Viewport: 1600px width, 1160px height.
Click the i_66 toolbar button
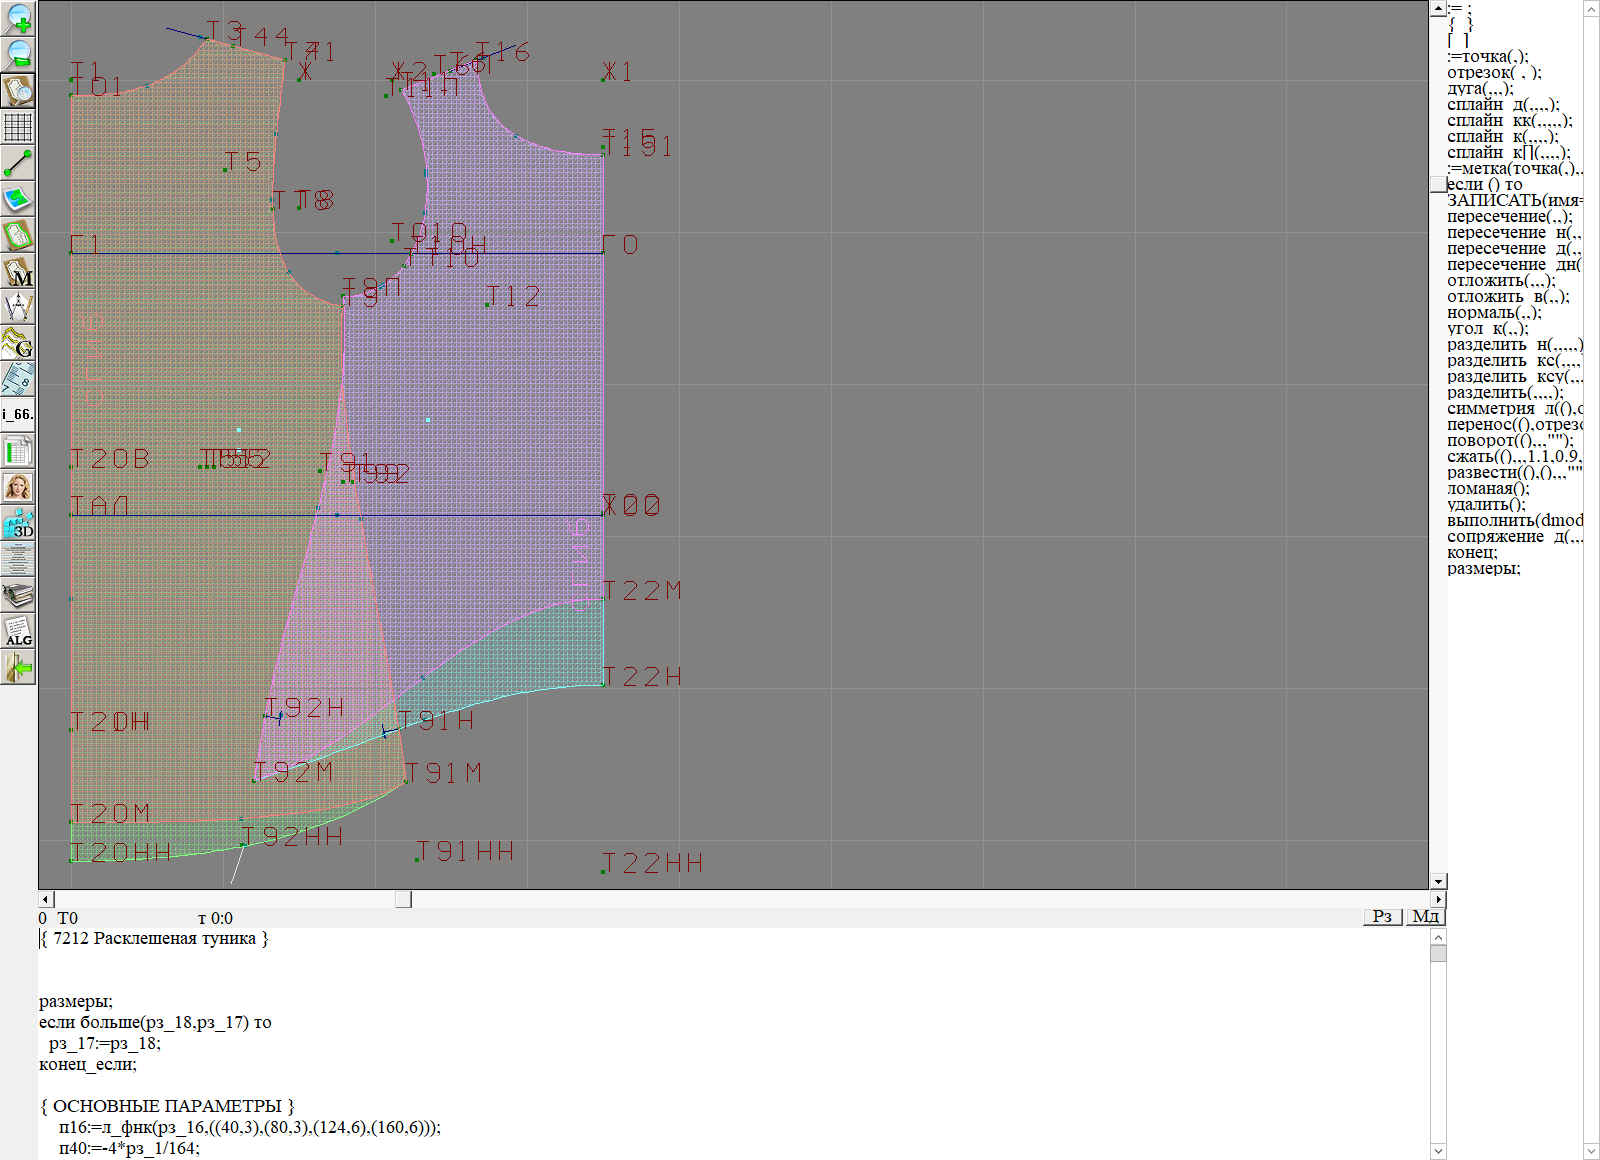(18, 414)
